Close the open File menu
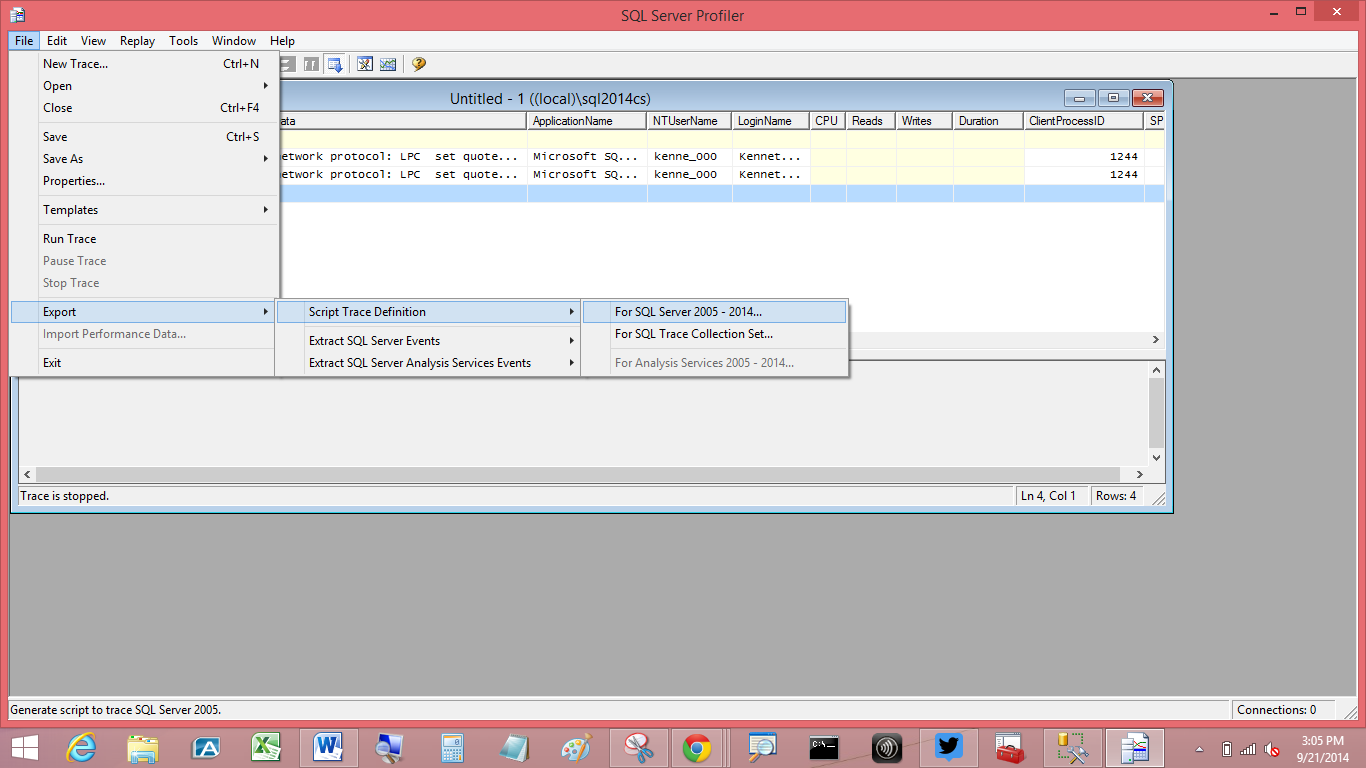1366x768 pixels. point(25,41)
